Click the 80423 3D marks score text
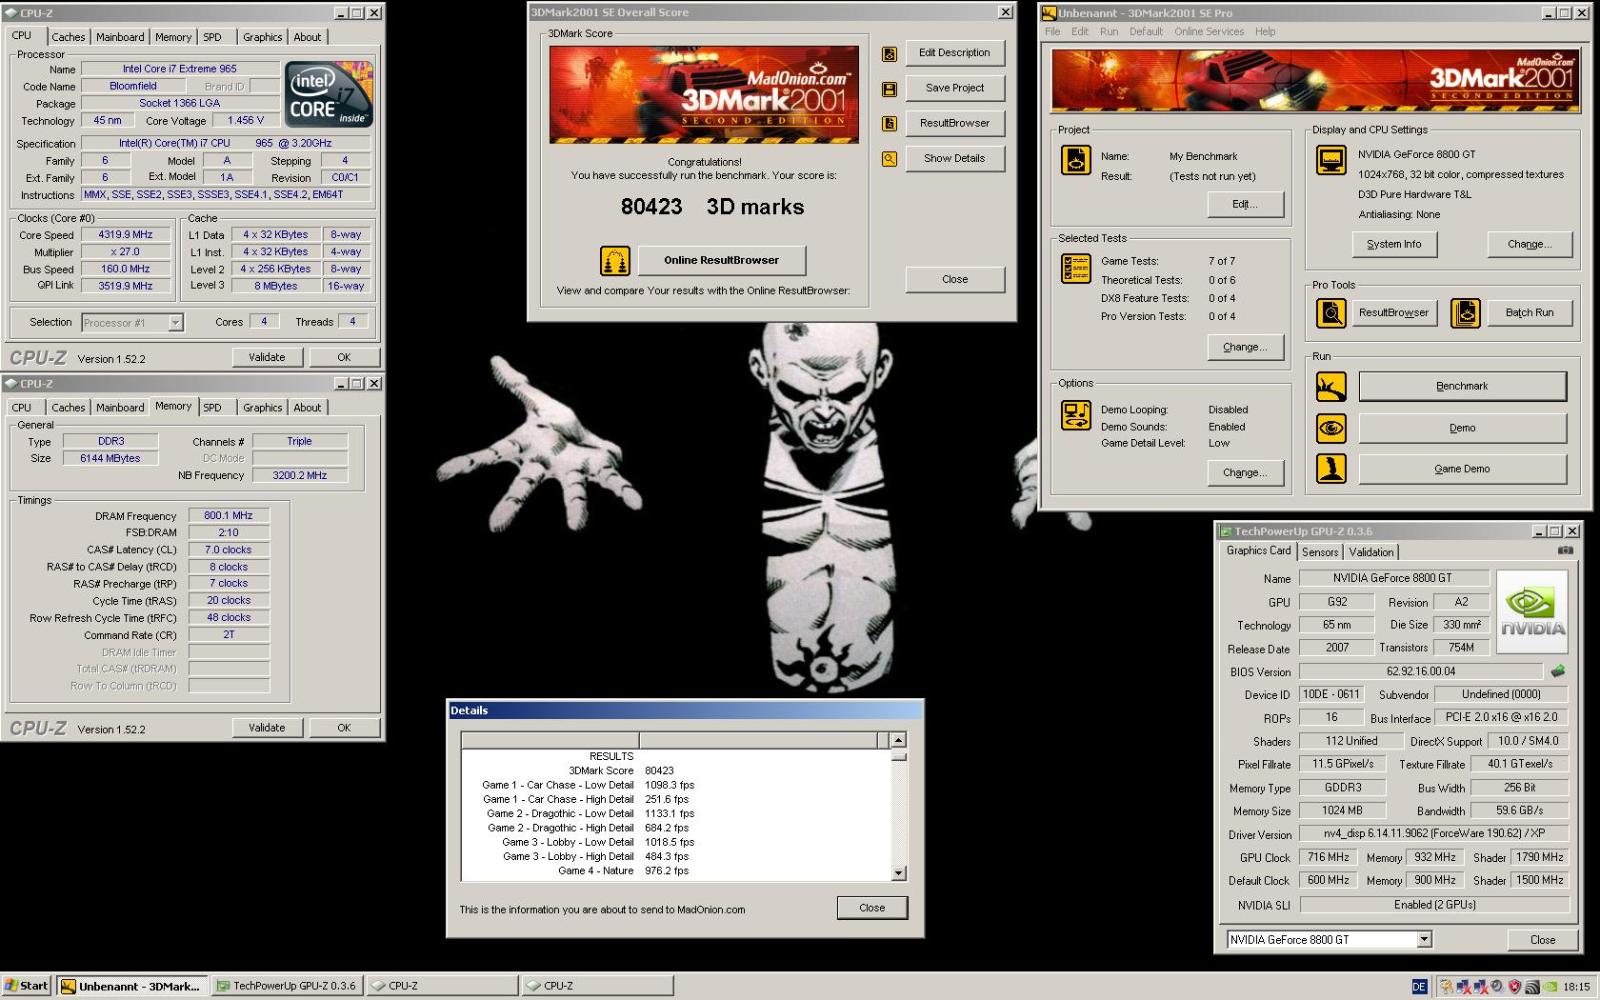This screenshot has height=1000, width=1600. click(712, 207)
